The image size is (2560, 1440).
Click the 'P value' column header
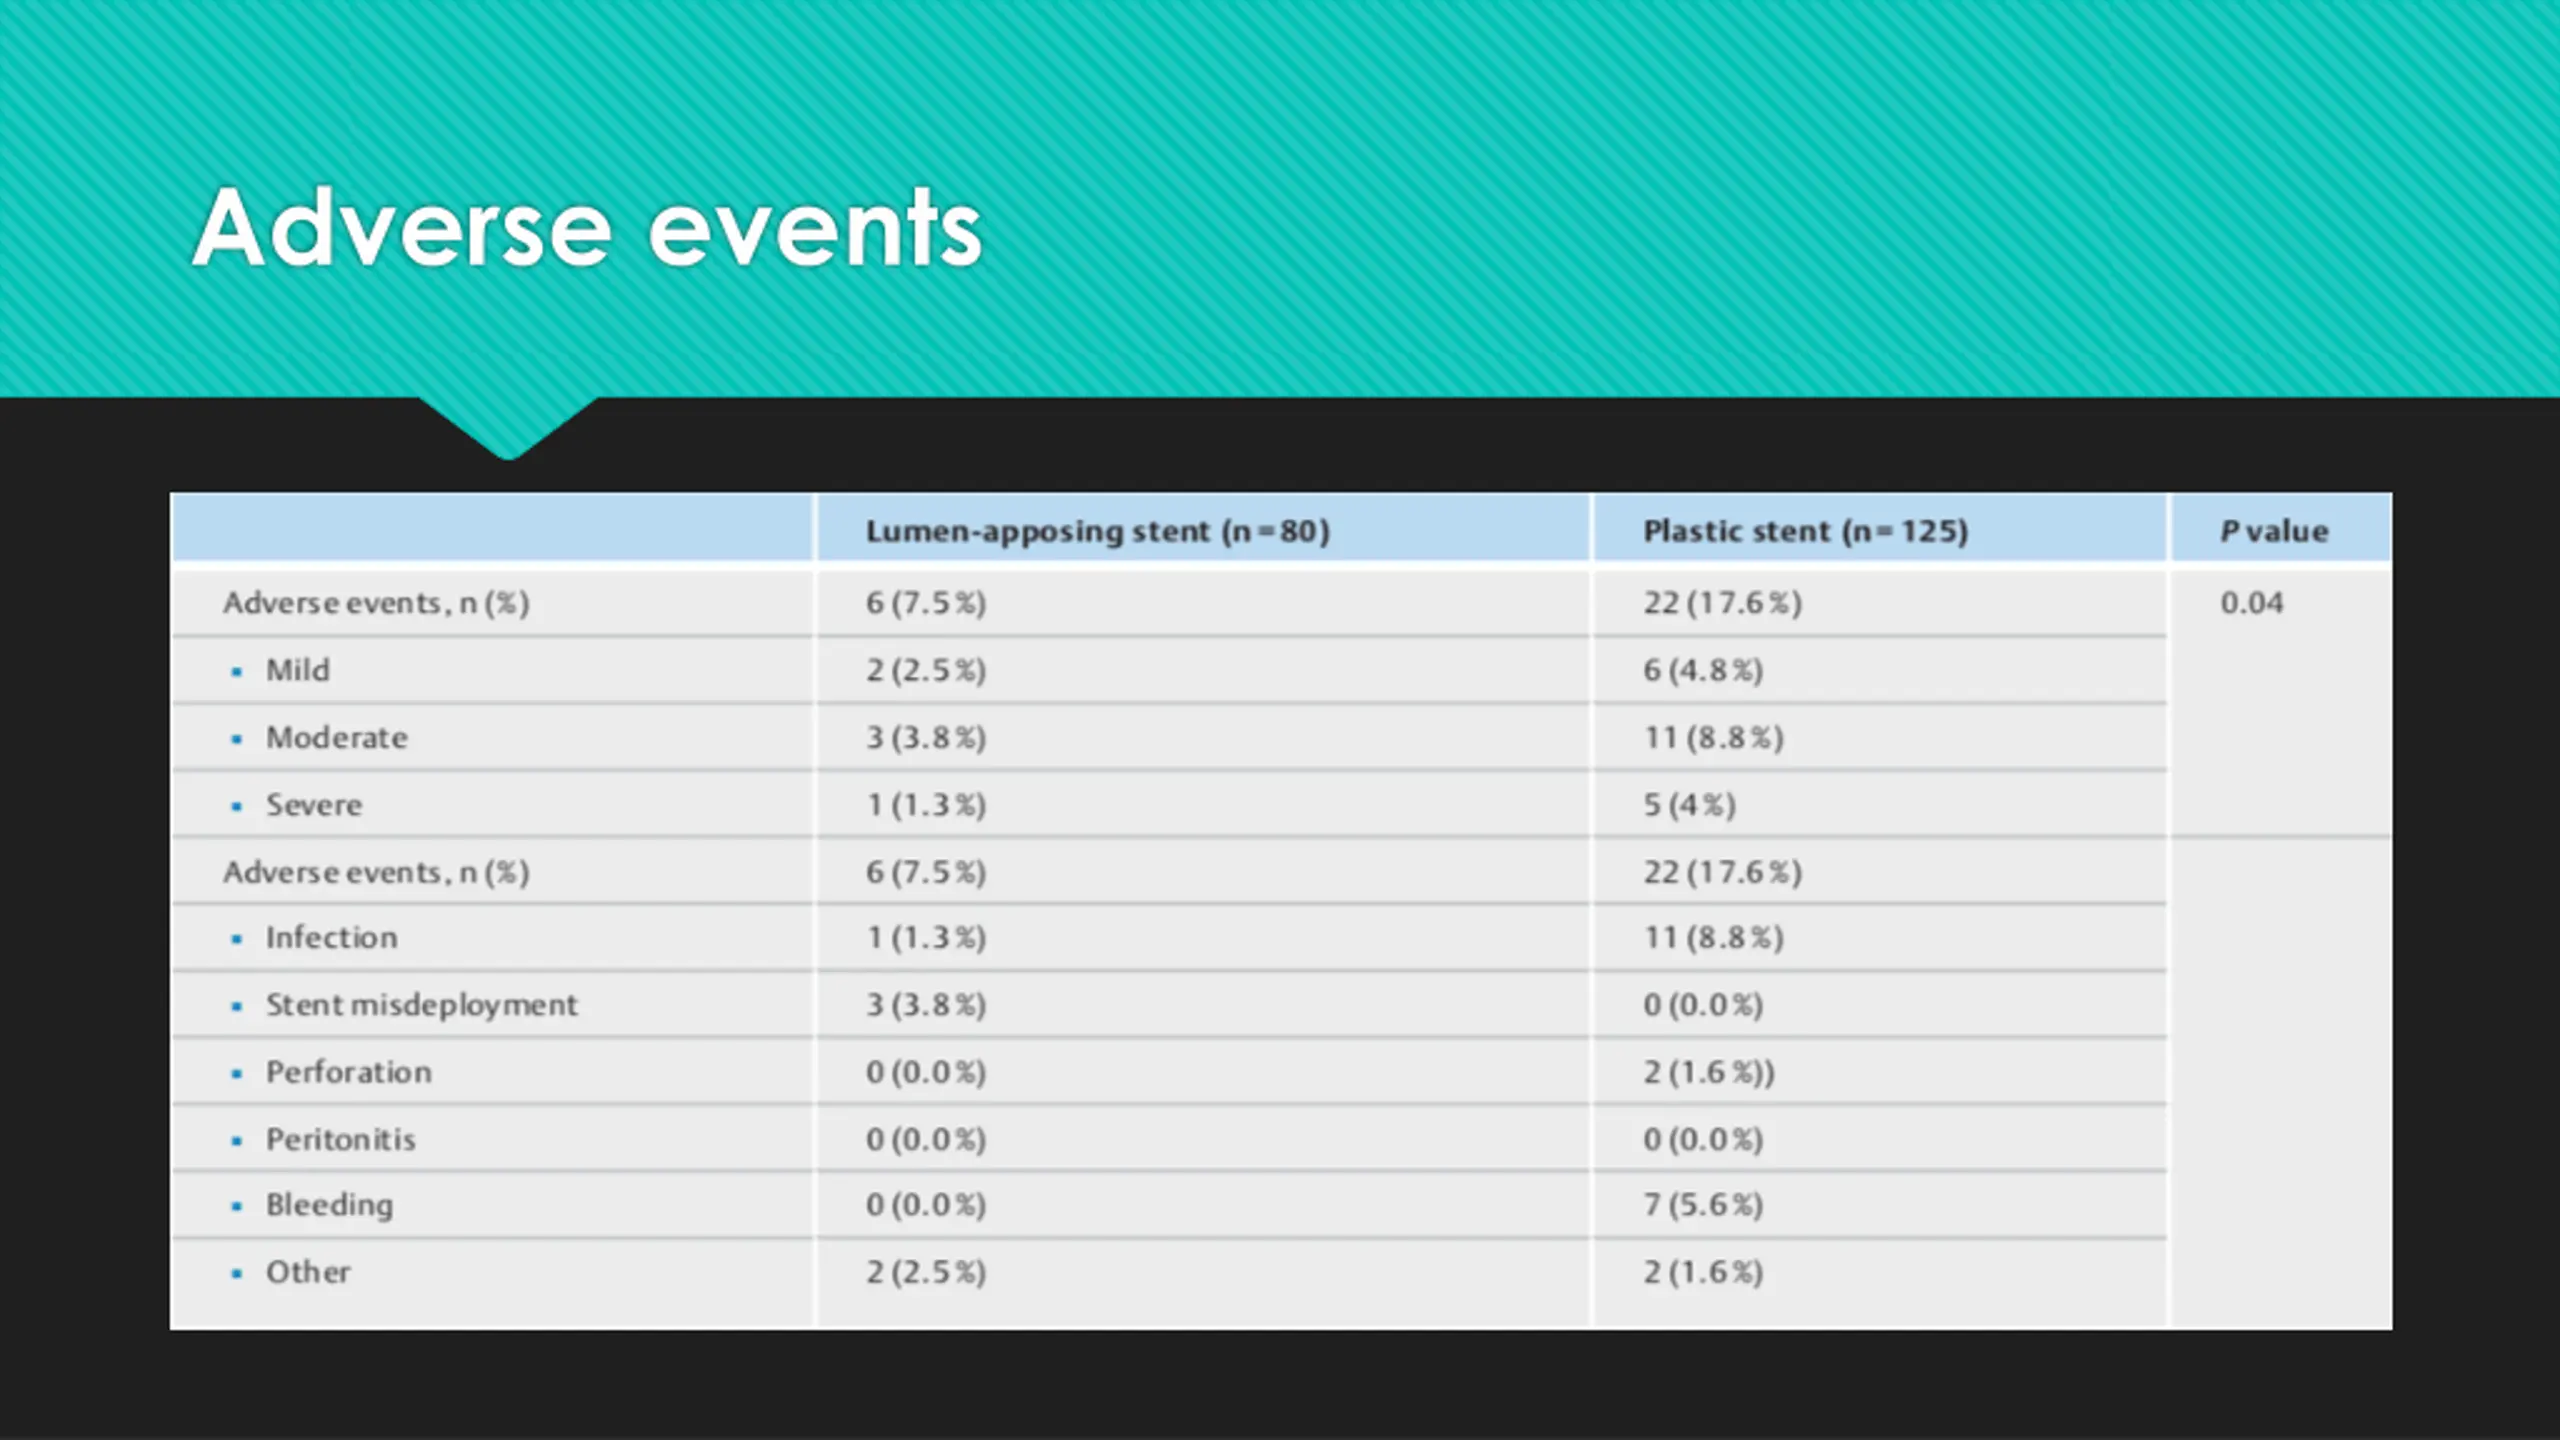[x=2275, y=531]
